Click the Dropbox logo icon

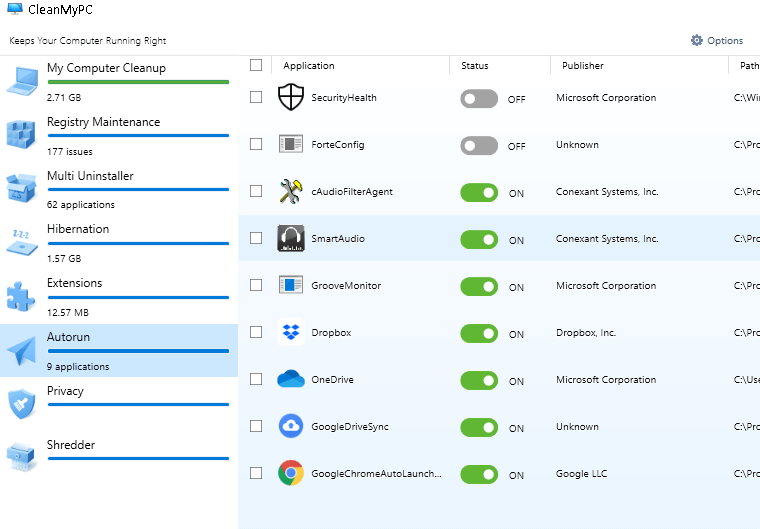click(291, 332)
